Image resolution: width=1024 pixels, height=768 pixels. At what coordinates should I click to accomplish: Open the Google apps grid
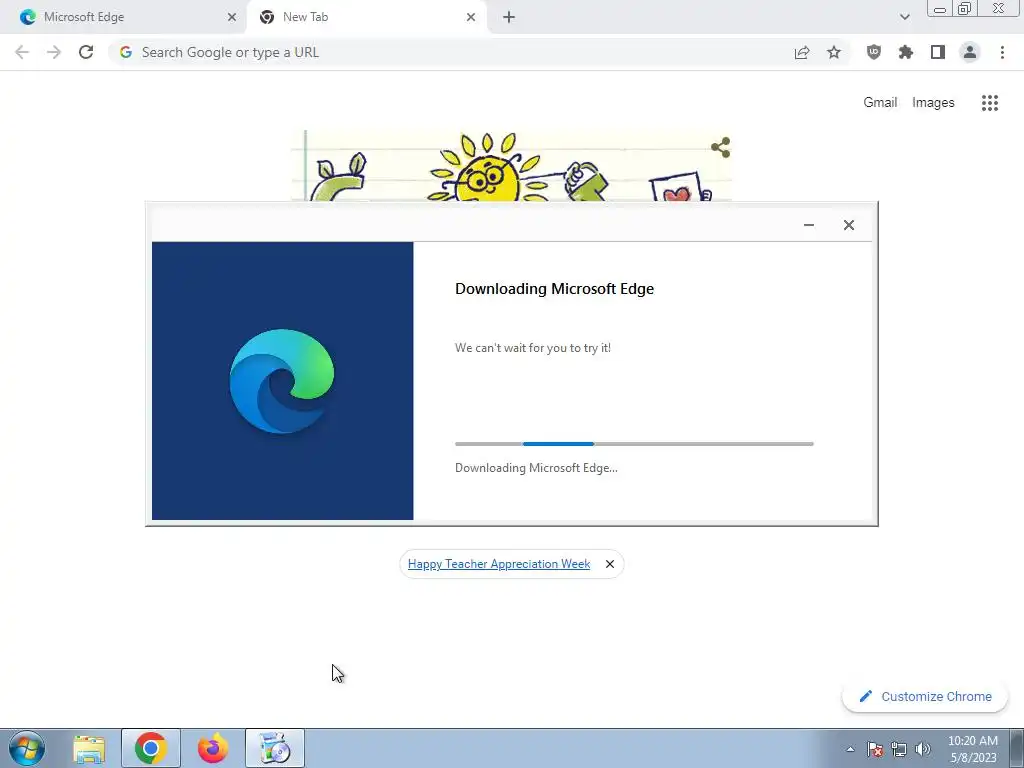click(x=990, y=103)
